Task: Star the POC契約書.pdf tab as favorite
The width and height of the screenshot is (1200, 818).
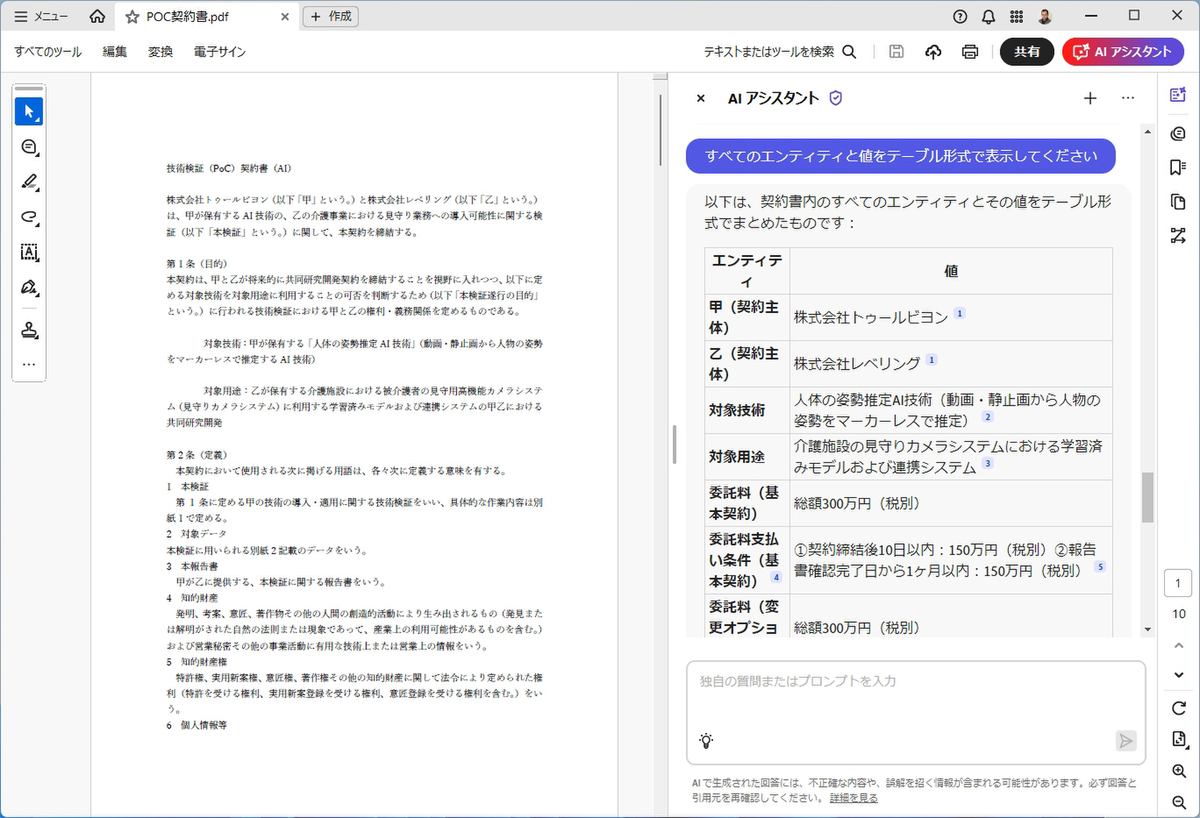Action: pyautogui.click(x=132, y=17)
